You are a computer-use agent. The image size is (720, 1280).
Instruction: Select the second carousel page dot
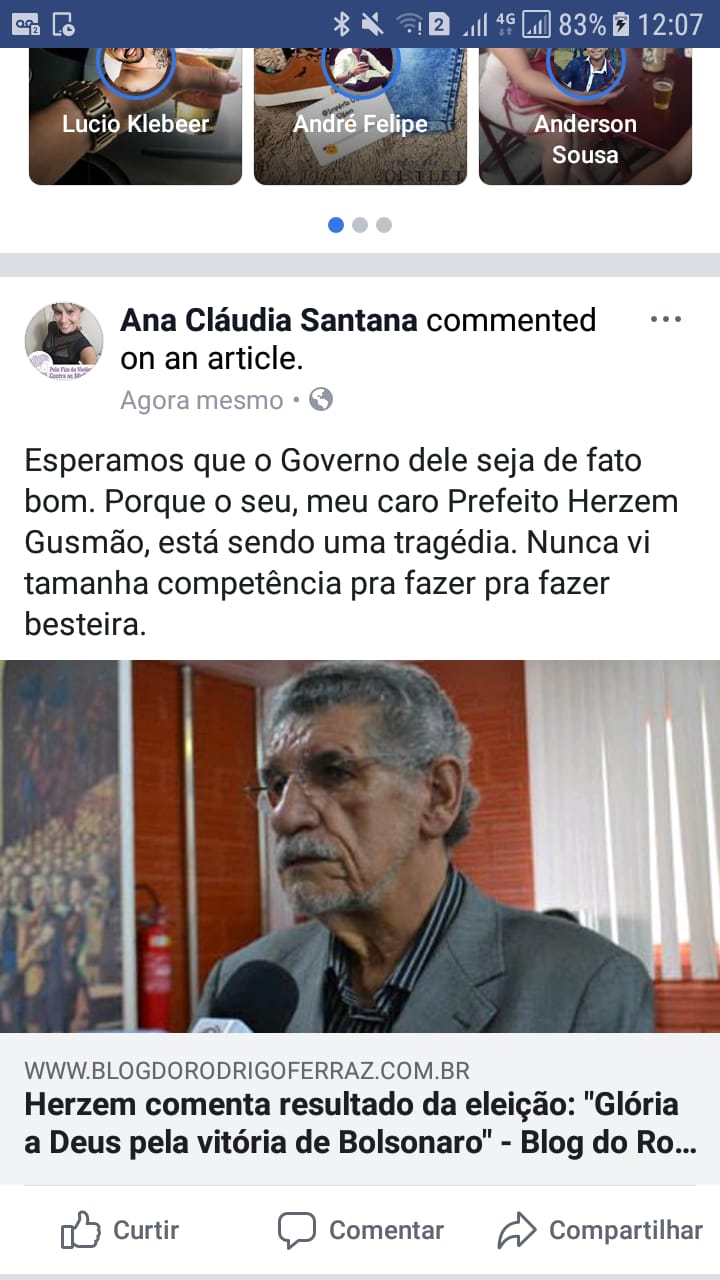pyautogui.click(x=360, y=225)
